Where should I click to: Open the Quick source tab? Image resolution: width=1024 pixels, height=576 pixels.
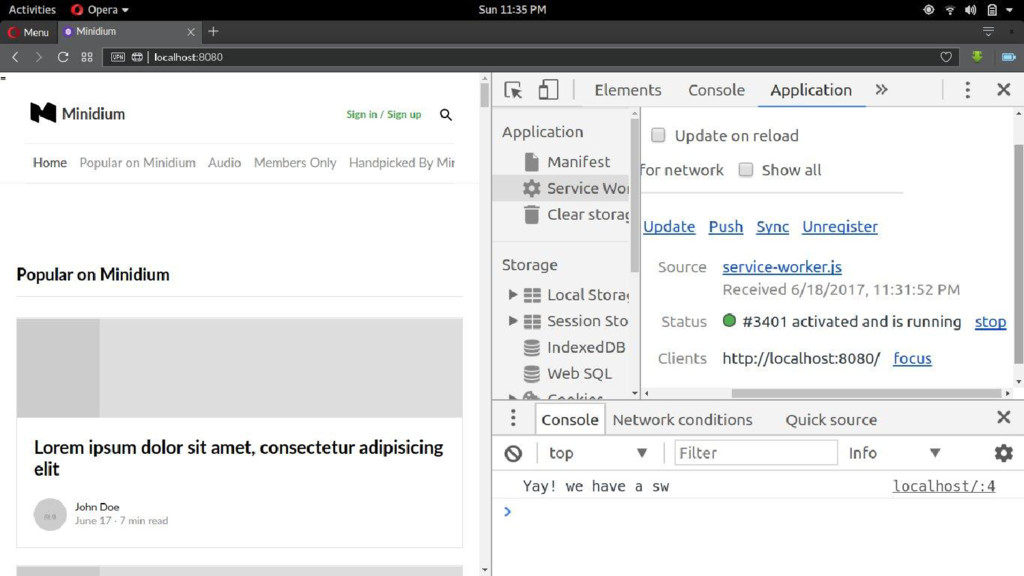point(831,420)
